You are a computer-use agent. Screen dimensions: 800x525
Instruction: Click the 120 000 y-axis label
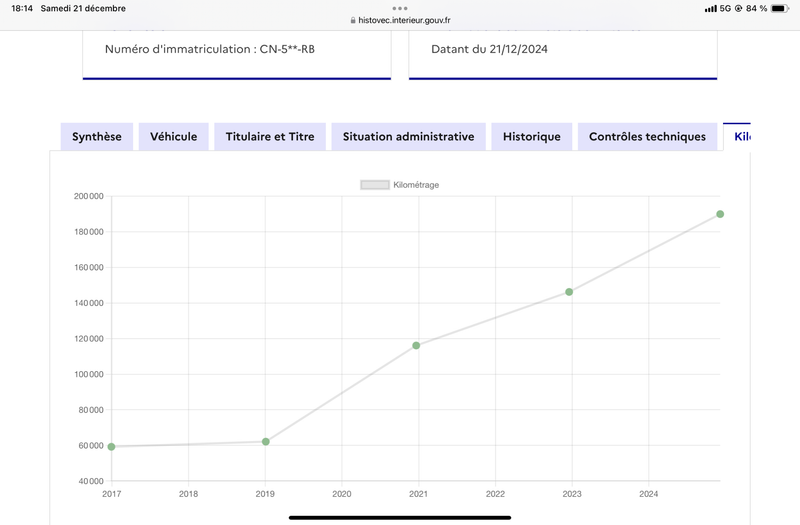tap(89, 339)
